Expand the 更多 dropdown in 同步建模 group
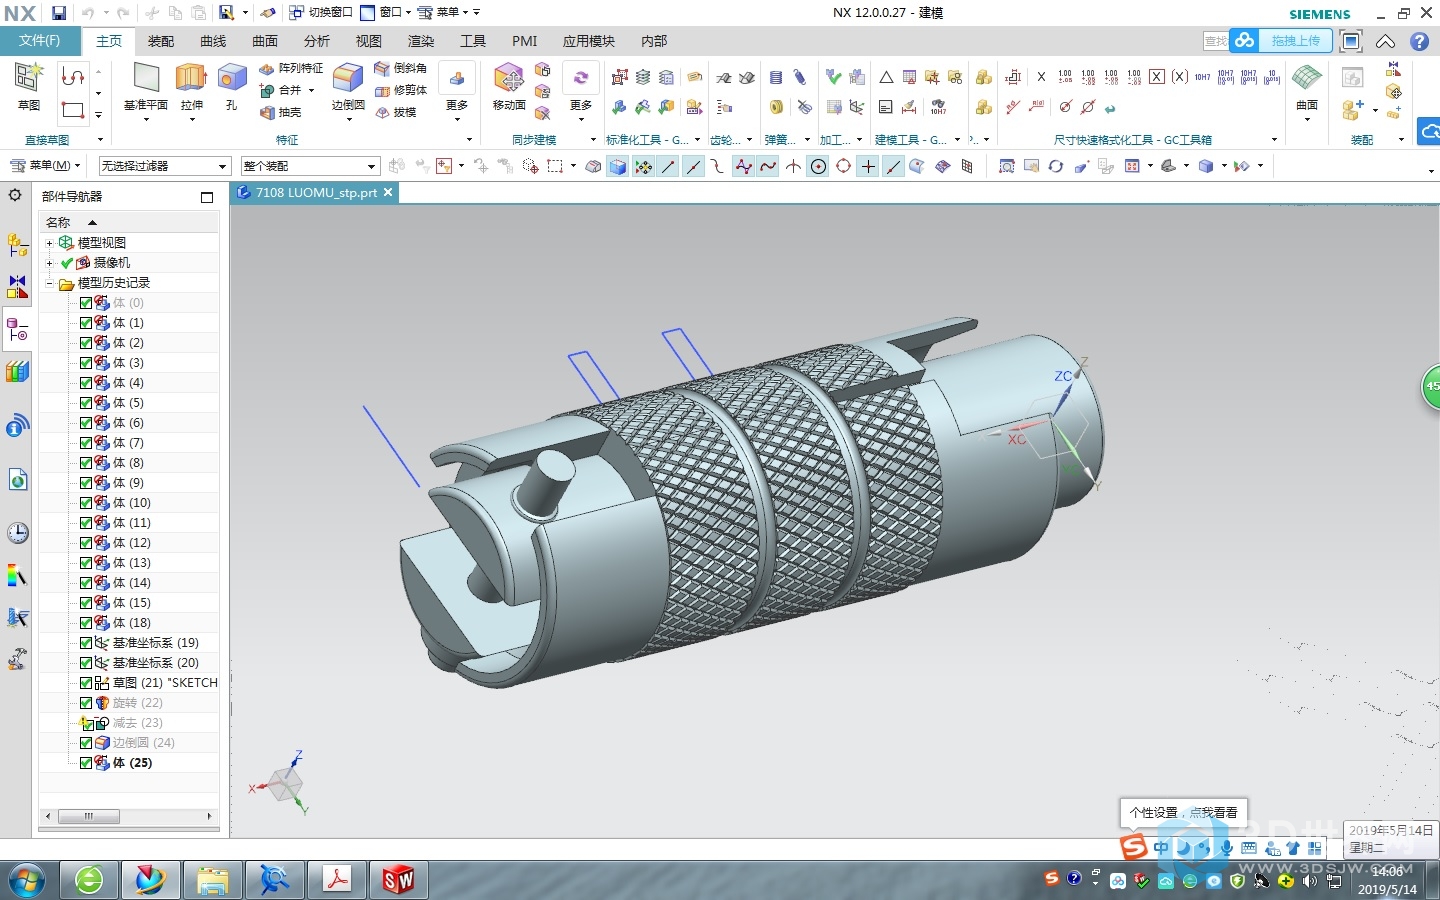1440x900 pixels. 581,118
